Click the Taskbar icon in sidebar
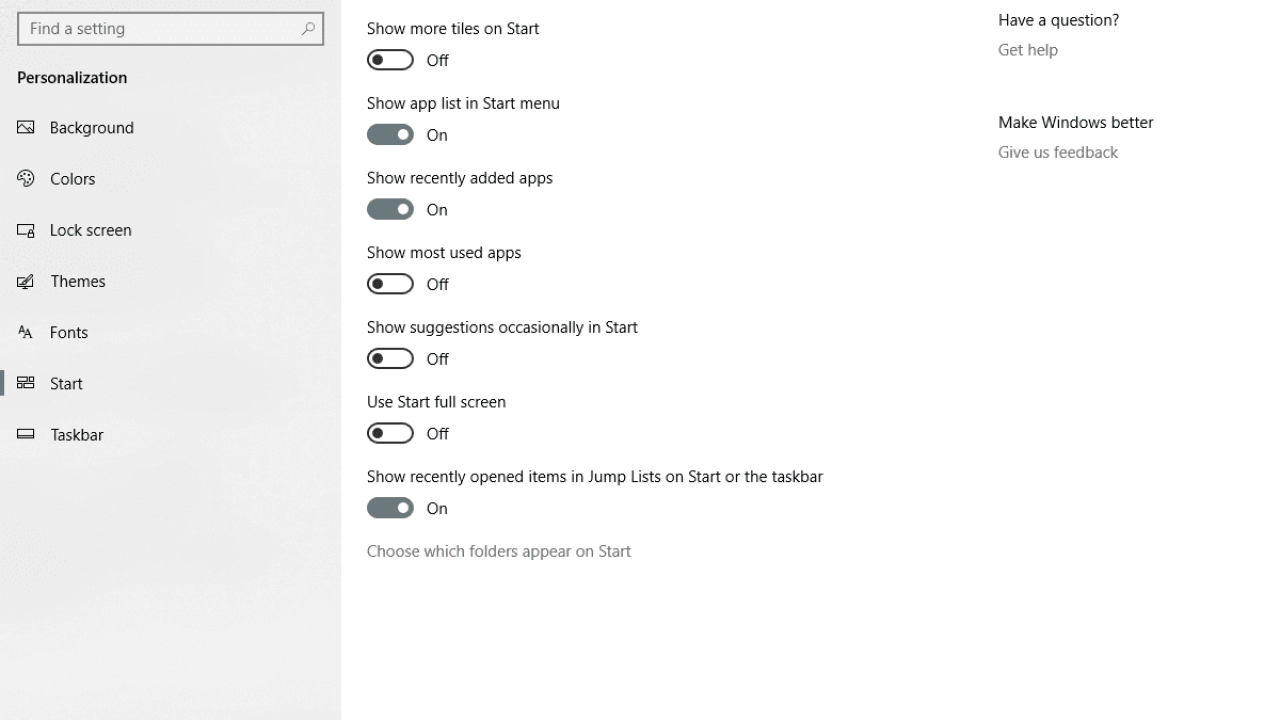The height and width of the screenshot is (720, 1280). [26, 434]
